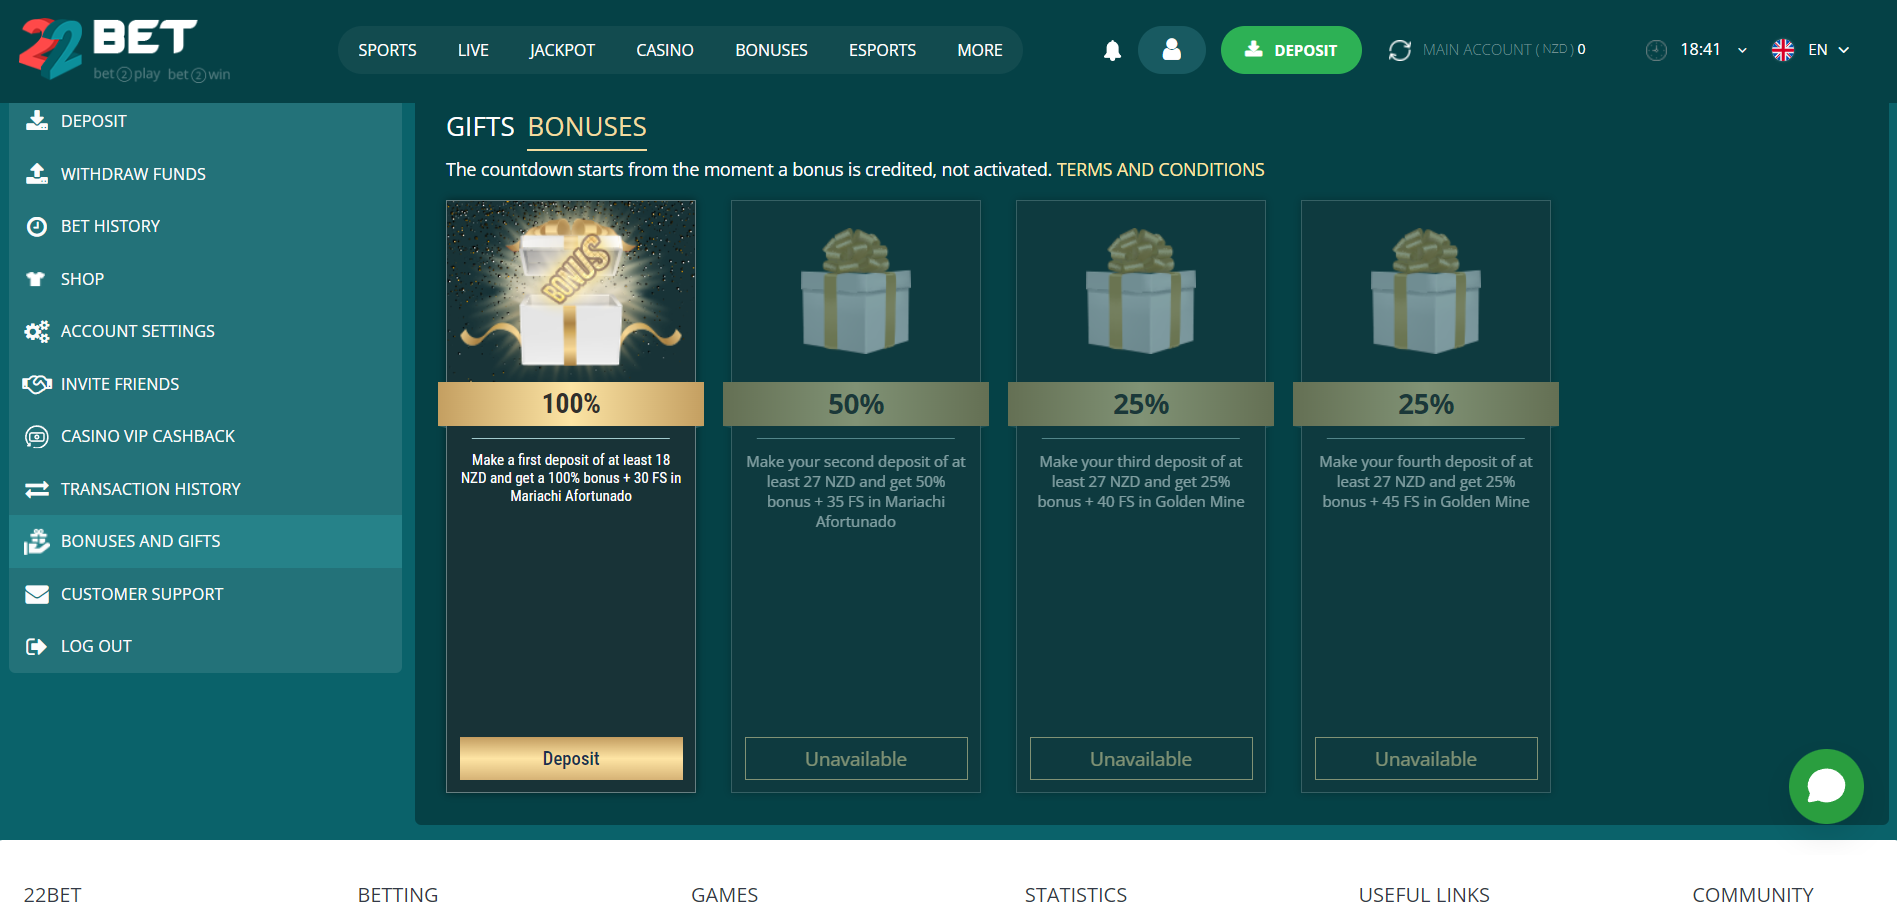Click the 100% bonus gift box image
The image size is (1897, 907).
click(571, 291)
